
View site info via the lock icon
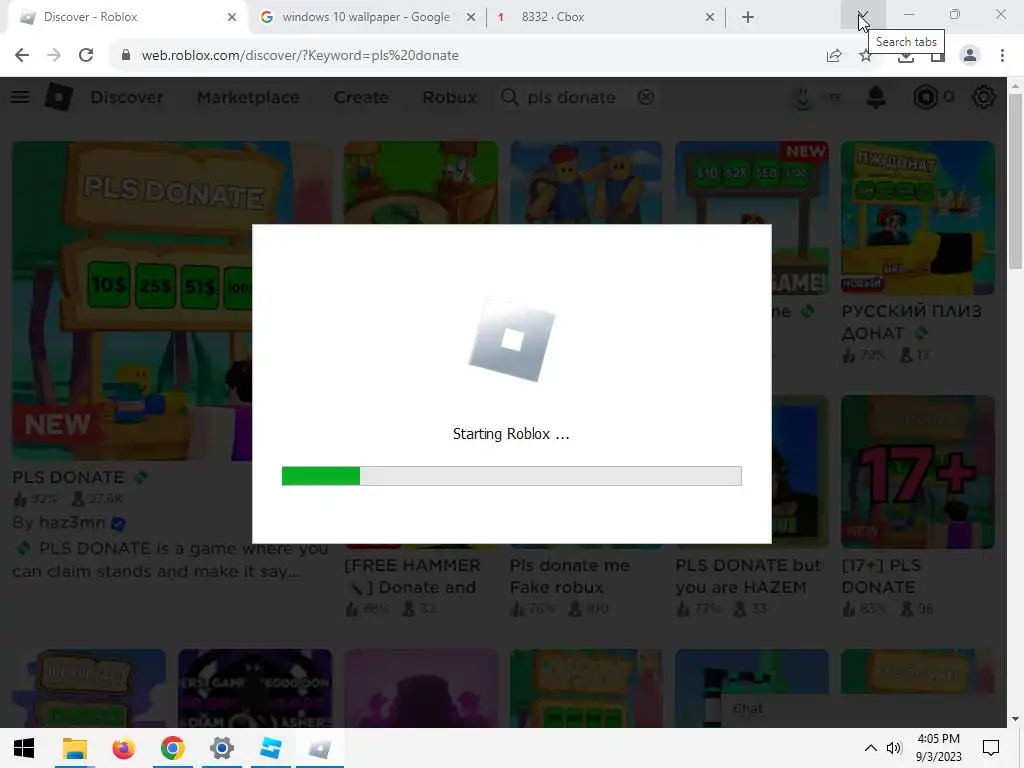[125, 55]
